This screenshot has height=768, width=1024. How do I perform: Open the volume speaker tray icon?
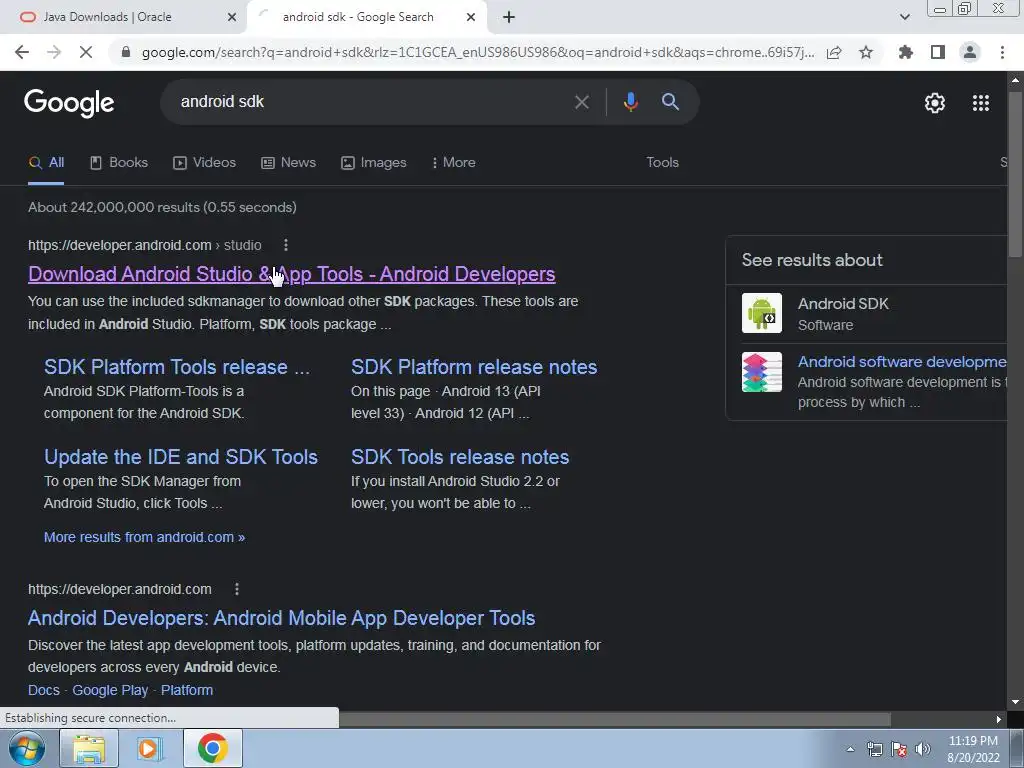(x=923, y=749)
